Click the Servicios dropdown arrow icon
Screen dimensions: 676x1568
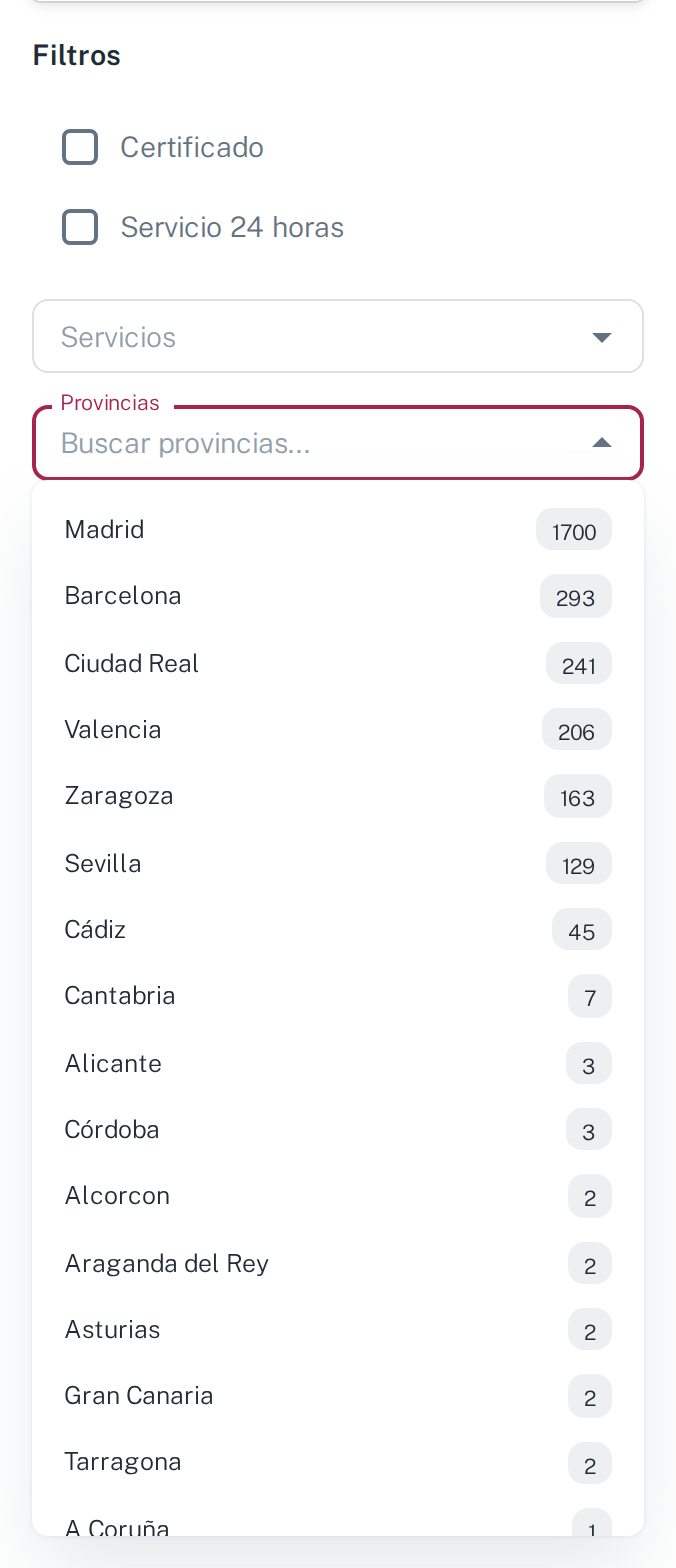601,338
